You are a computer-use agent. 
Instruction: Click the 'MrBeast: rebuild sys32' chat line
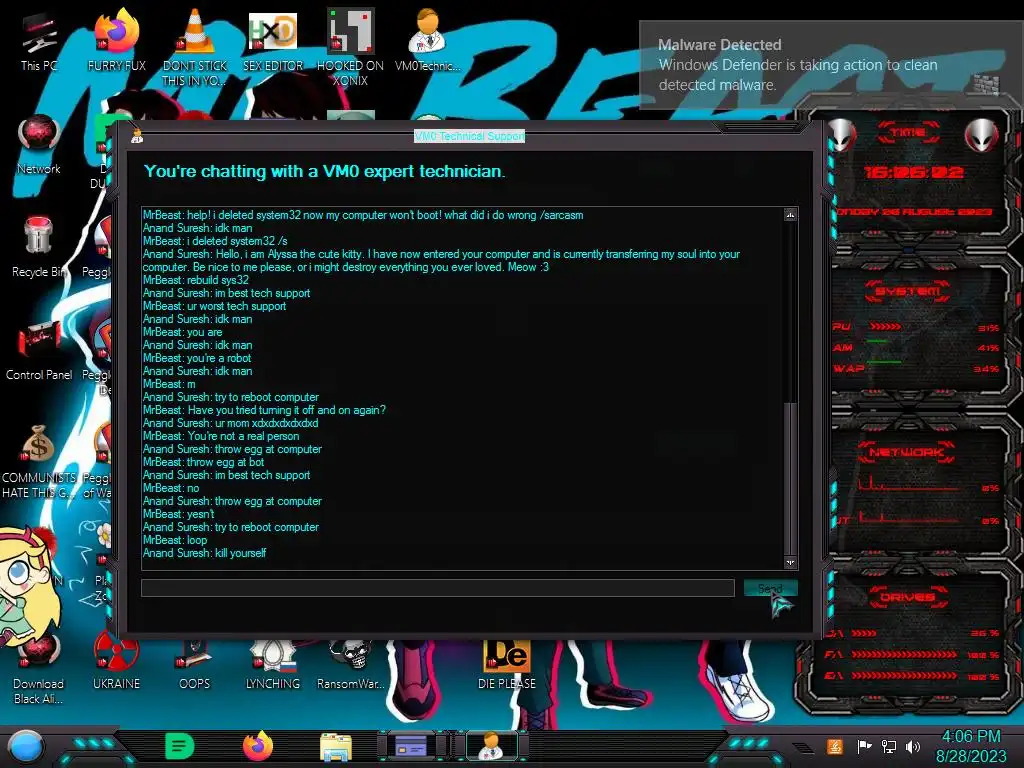tap(196, 280)
